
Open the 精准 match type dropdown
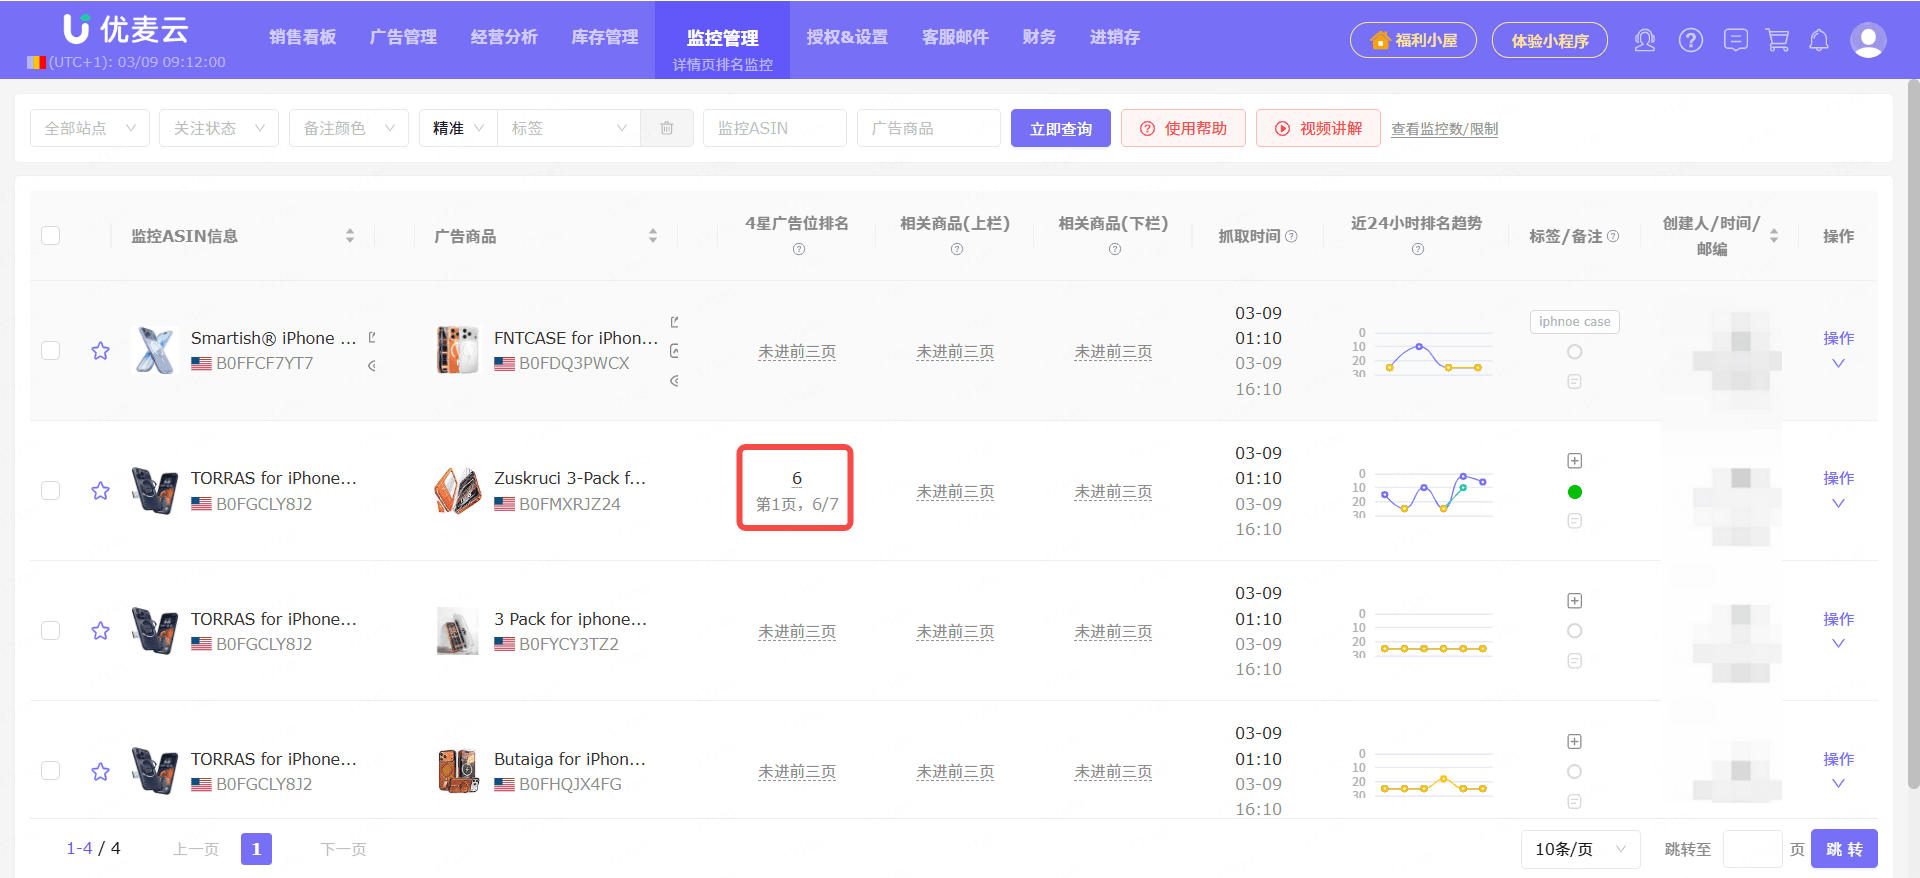[x=458, y=128]
